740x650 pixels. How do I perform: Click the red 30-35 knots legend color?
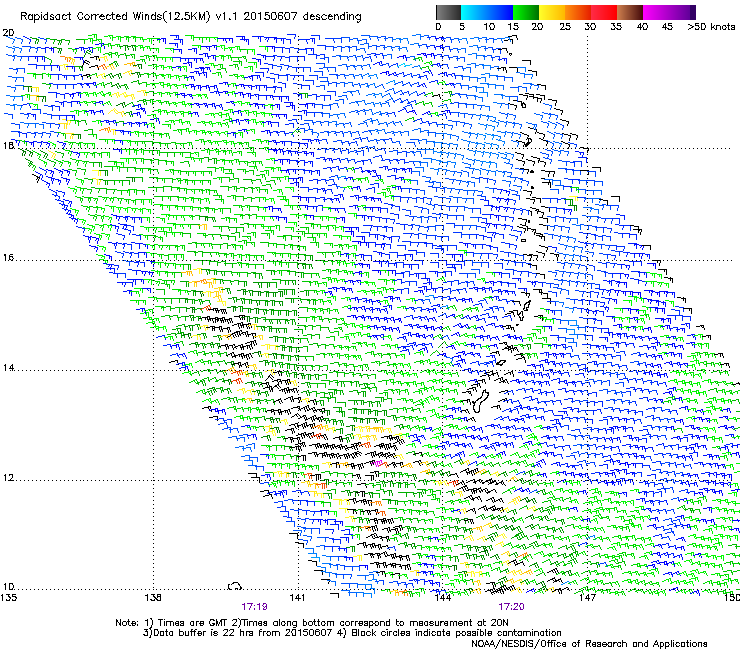604,12
